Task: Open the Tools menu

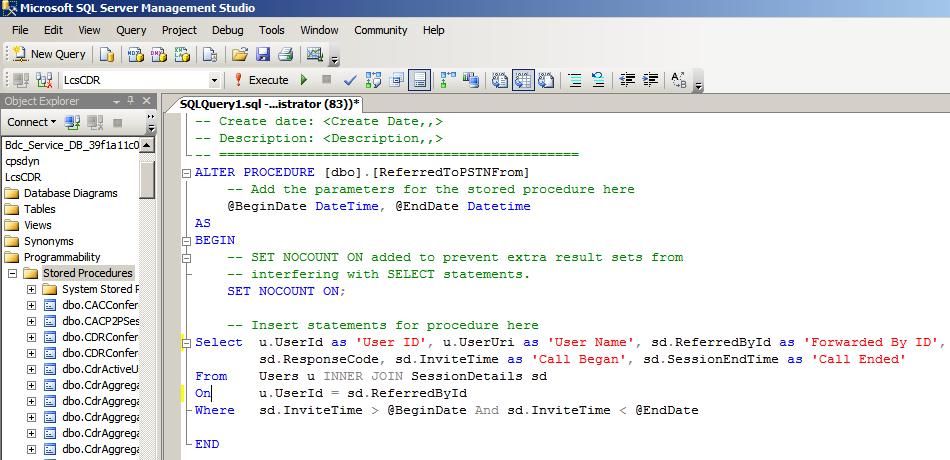Action: tap(271, 30)
